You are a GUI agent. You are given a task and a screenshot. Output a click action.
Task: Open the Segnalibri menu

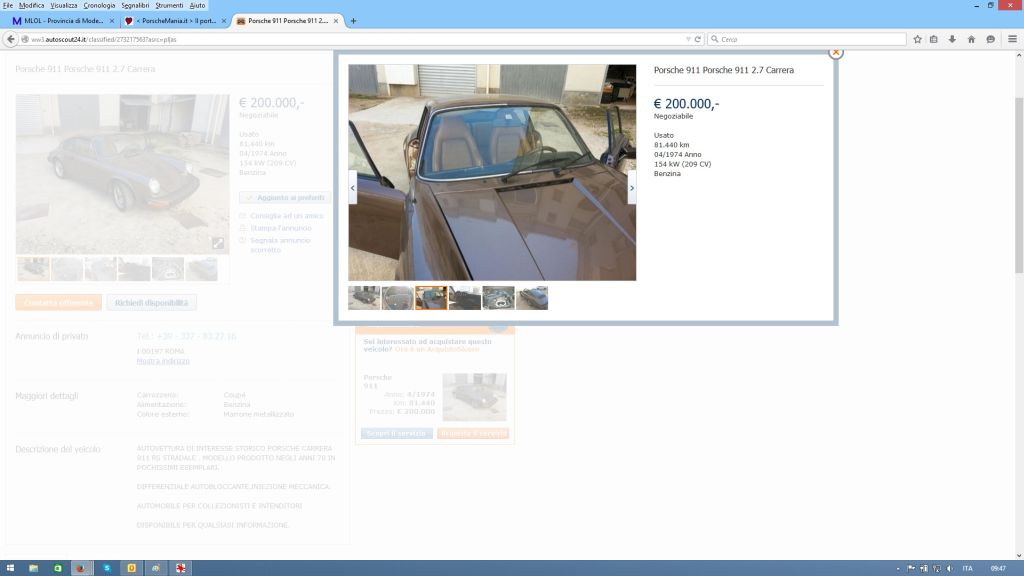tap(135, 5)
